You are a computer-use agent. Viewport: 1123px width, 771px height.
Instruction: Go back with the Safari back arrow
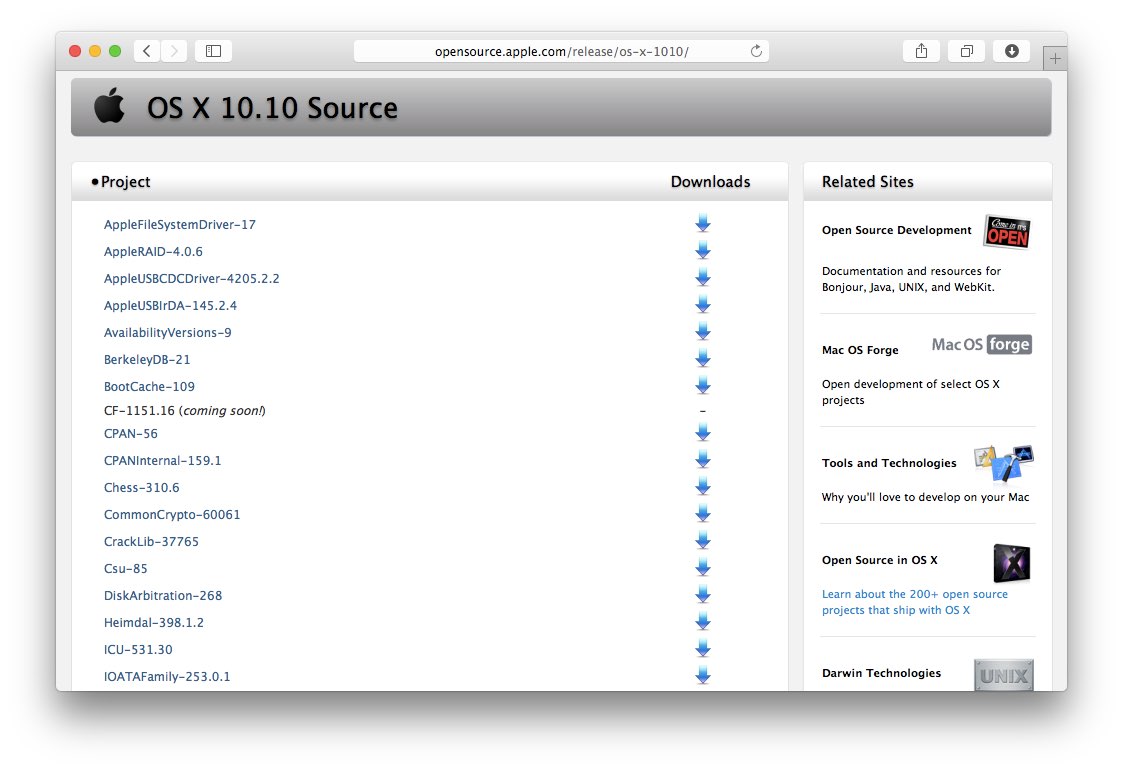[x=147, y=51]
